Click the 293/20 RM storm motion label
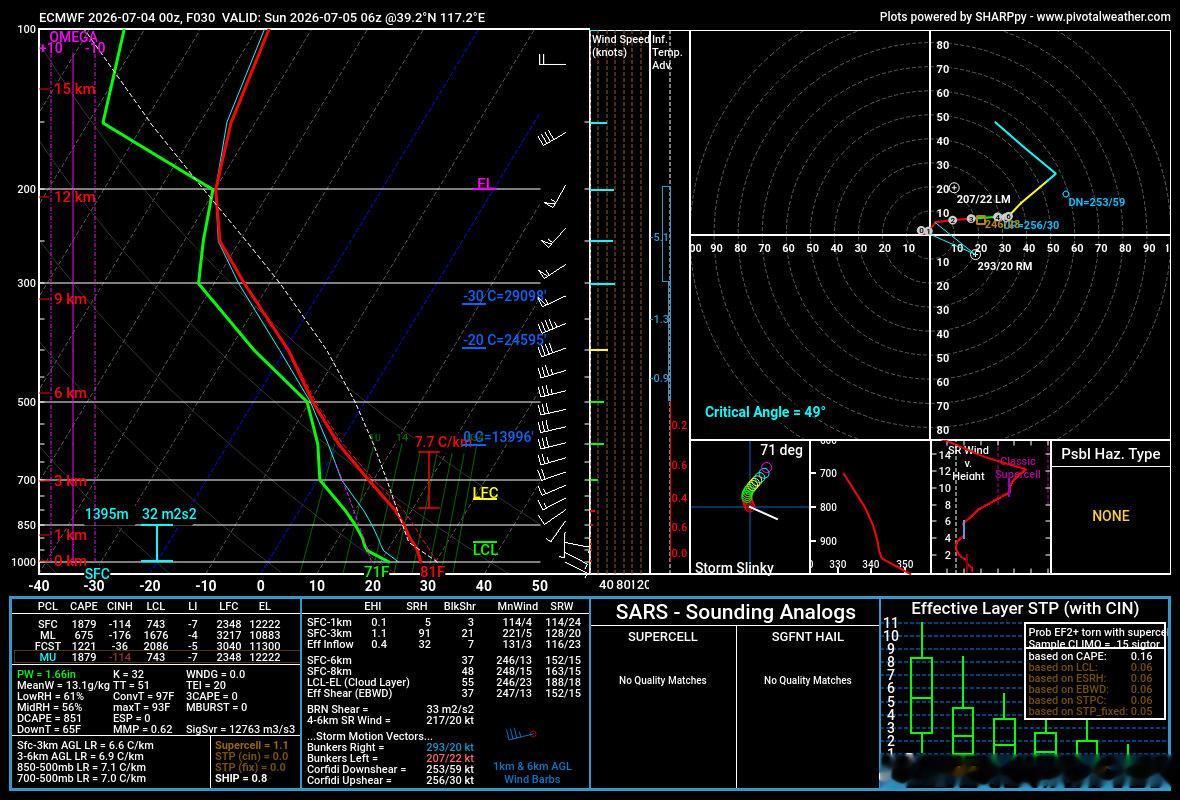The height and width of the screenshot is (800, 1180). 1005,266
